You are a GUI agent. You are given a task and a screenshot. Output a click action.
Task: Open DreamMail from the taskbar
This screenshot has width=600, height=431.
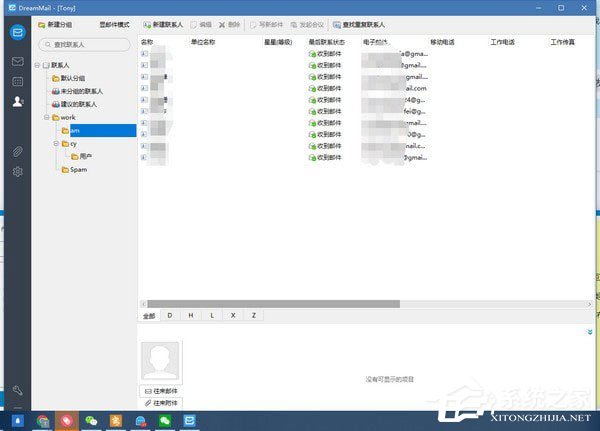click(x=189, y=421)
